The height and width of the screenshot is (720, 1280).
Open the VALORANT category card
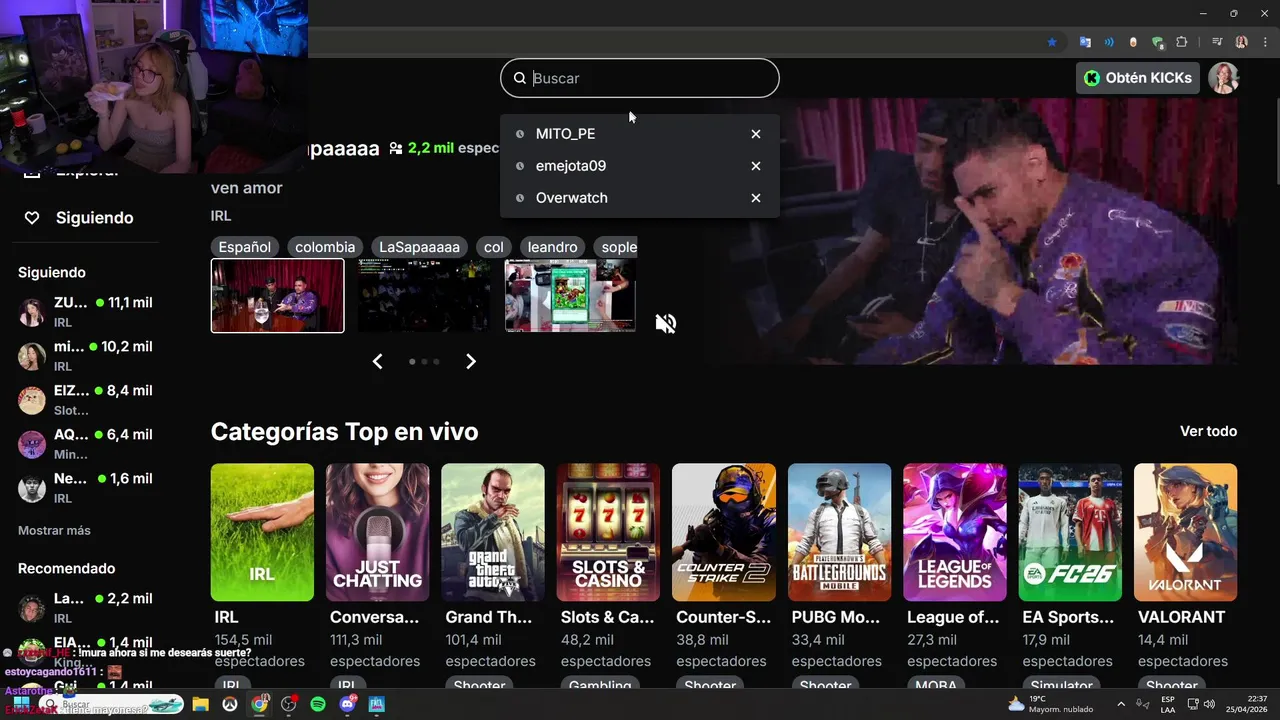[x=1186, y=532]
